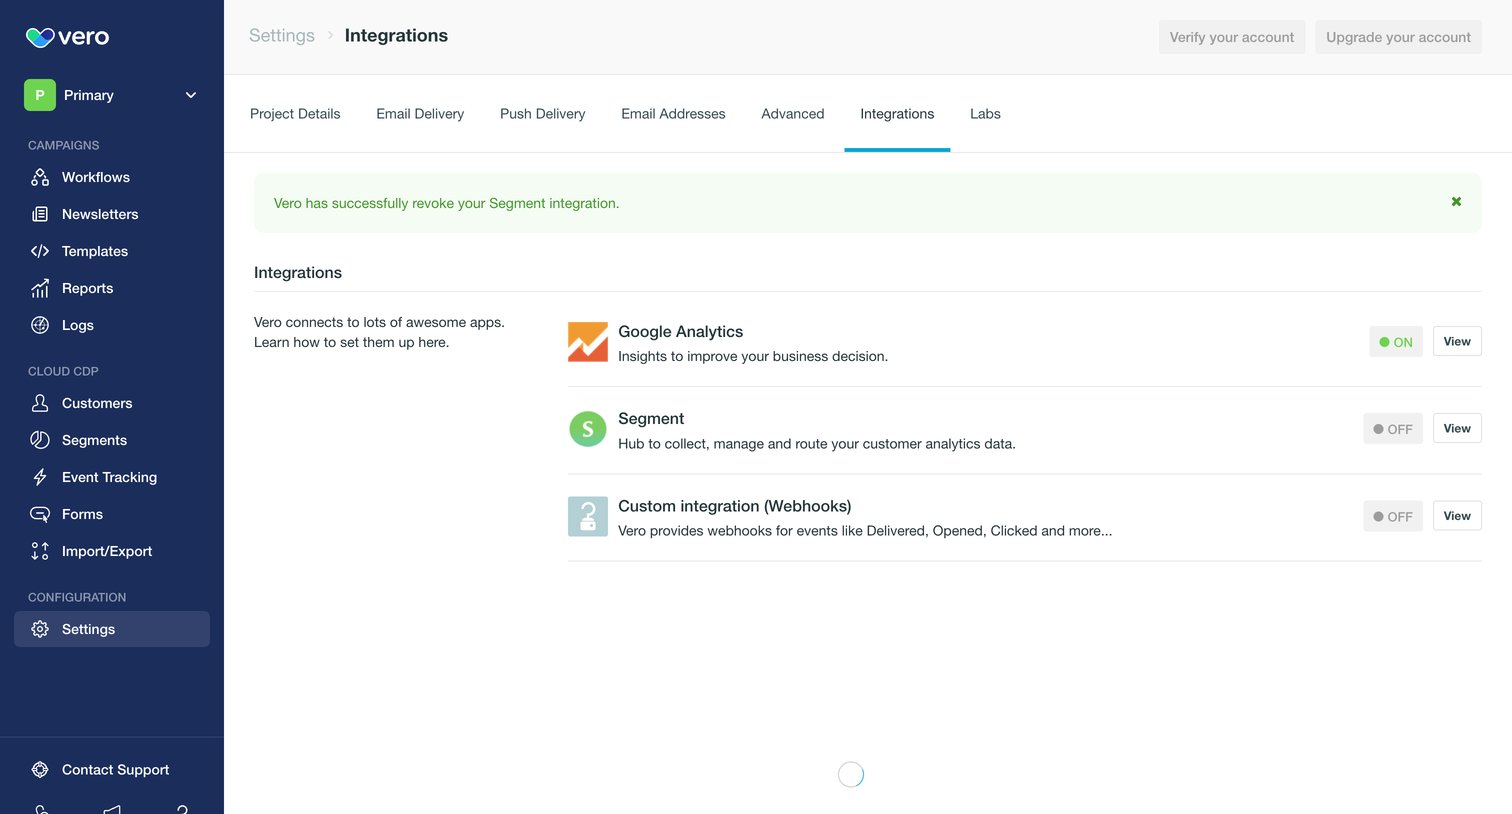Screen dimensions: 1512x814
Task: Click the green Segment logo icon
Action: 588,429
